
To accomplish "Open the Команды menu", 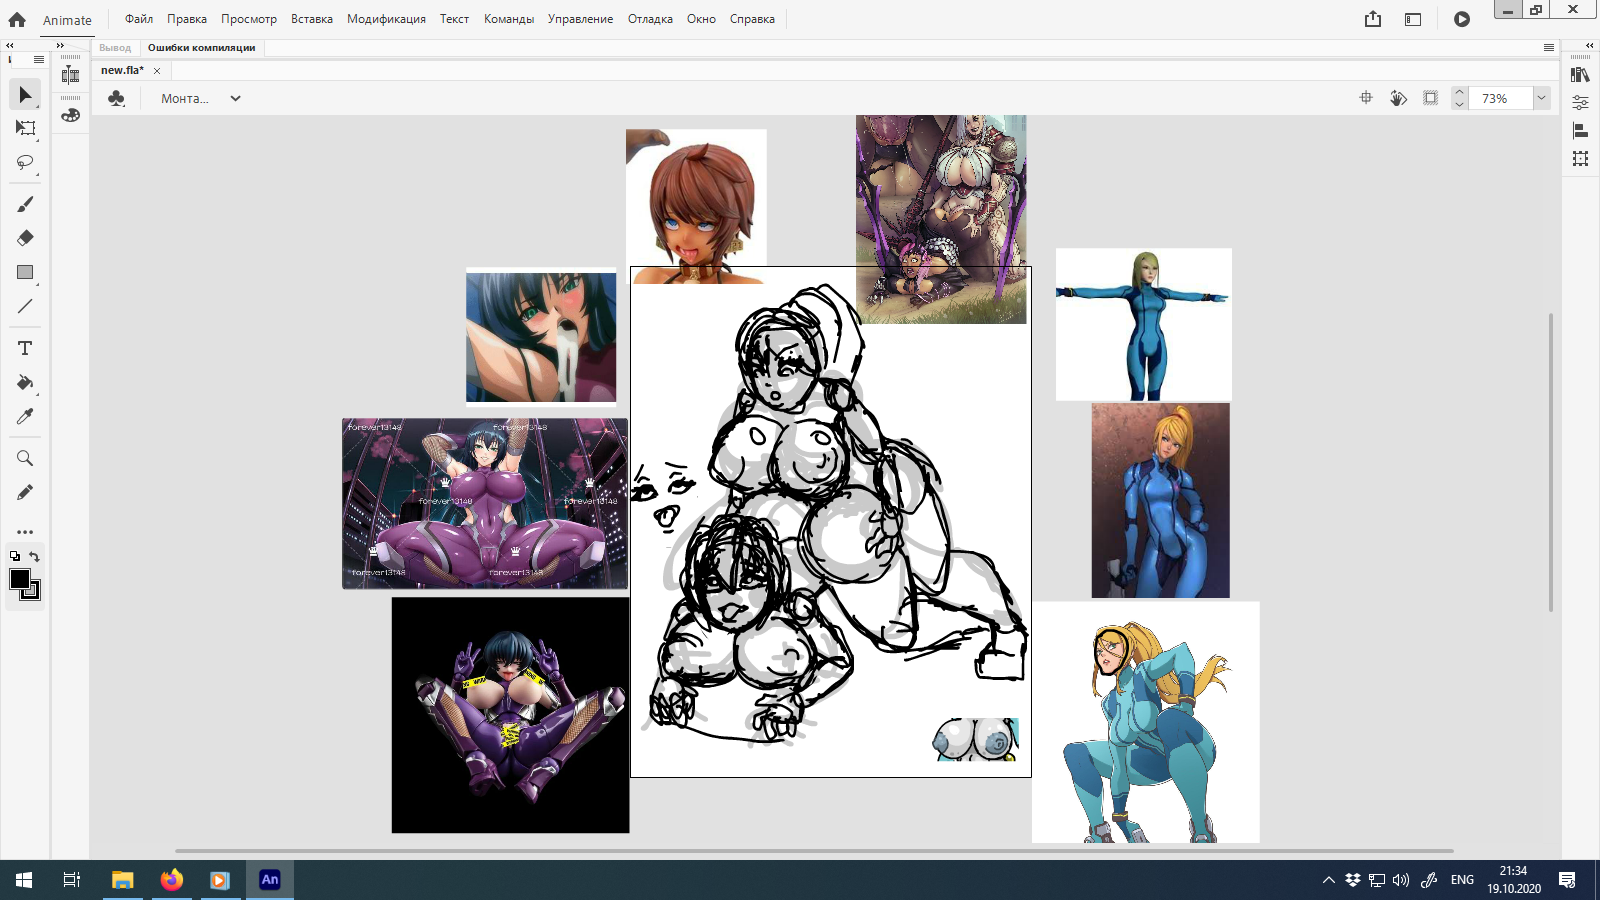I will pyautogui.click(x=509, y=19).
